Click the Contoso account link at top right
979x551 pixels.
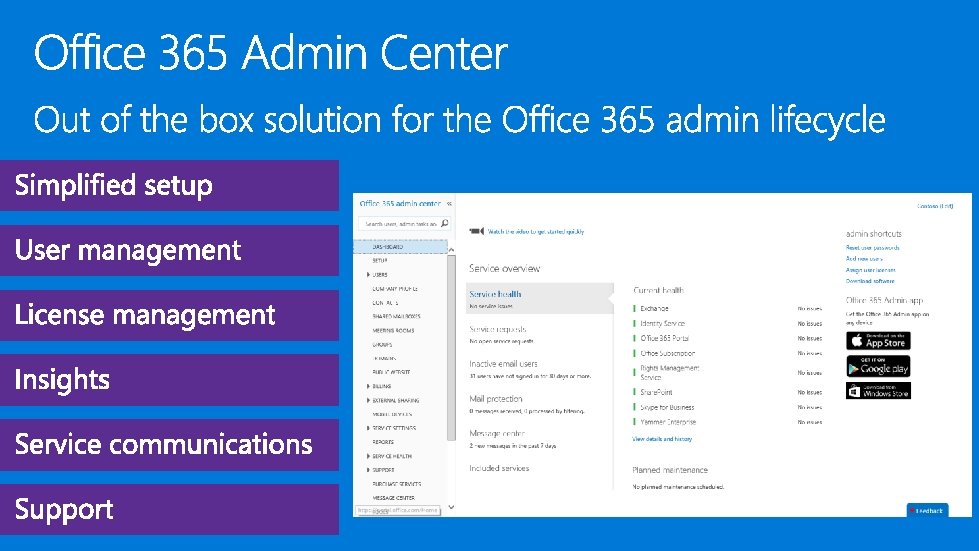(x=935, y=206)
